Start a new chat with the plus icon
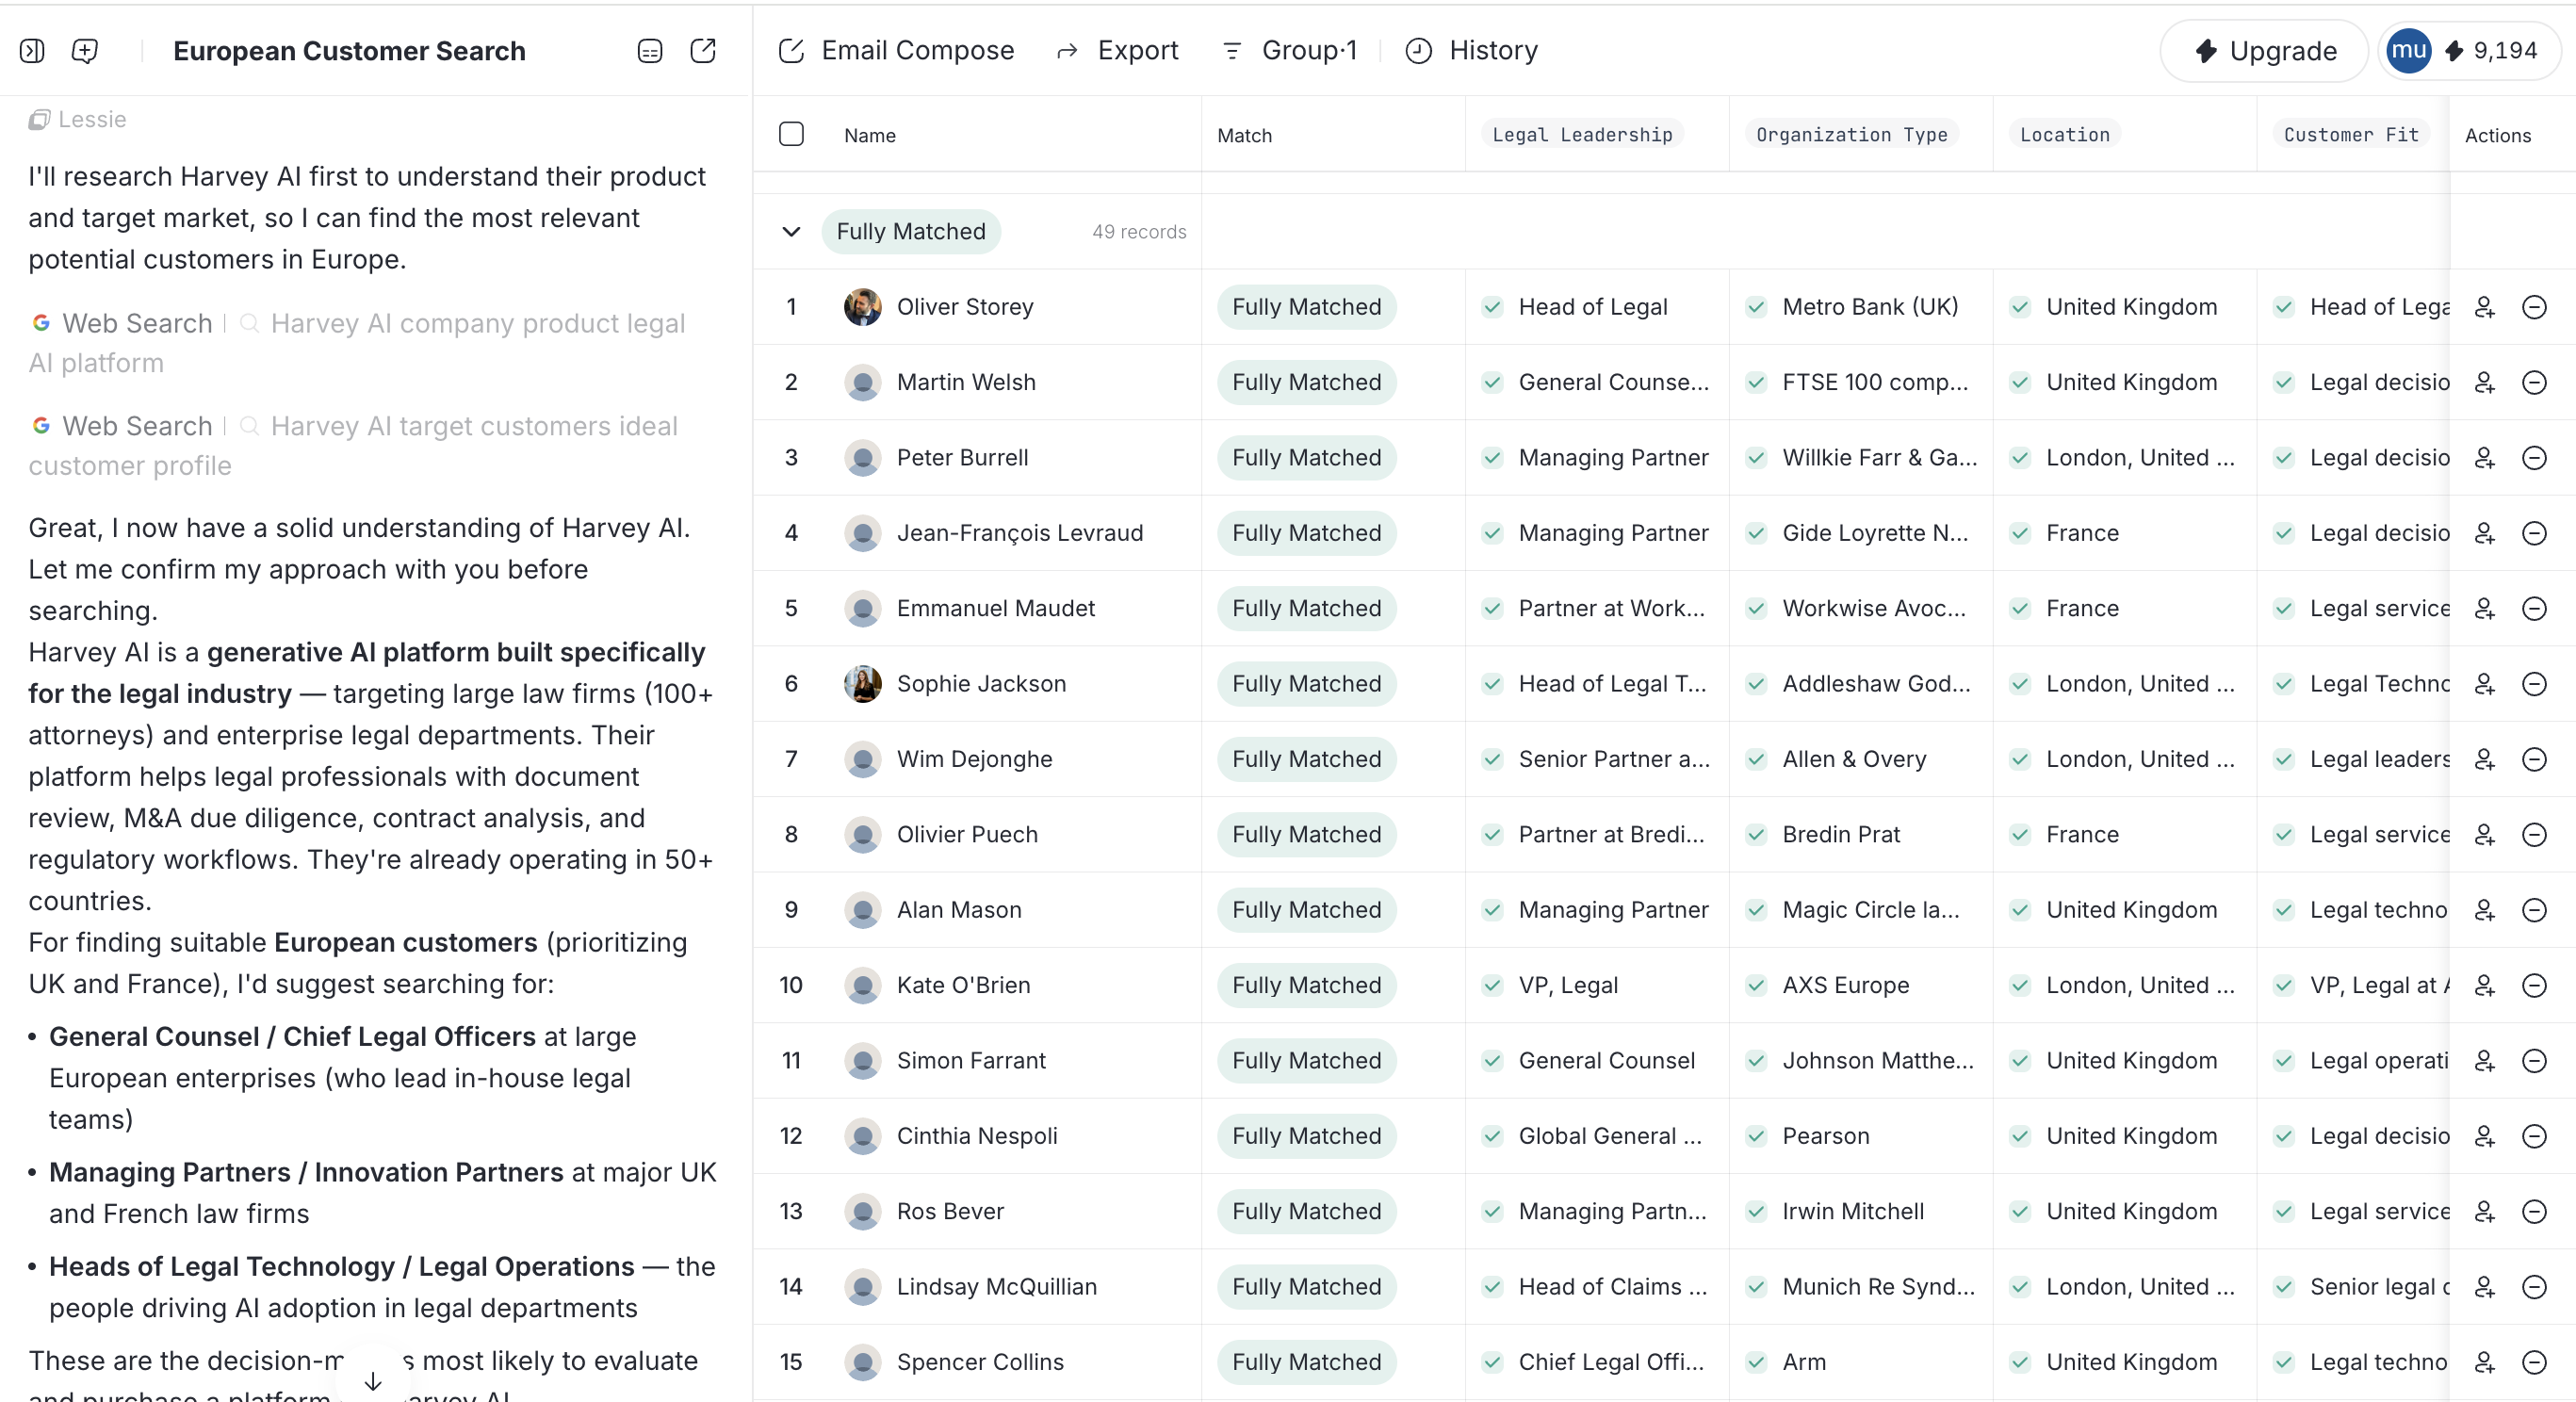This screenshot has height=1402, width=2576. [84, 50]
